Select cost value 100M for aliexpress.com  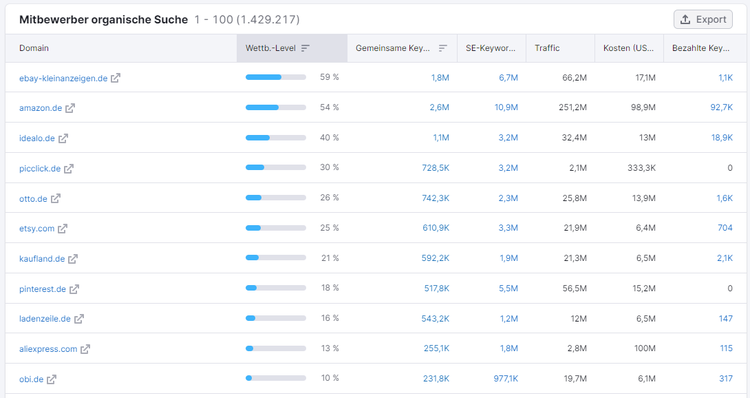click(x=645, y=349)
